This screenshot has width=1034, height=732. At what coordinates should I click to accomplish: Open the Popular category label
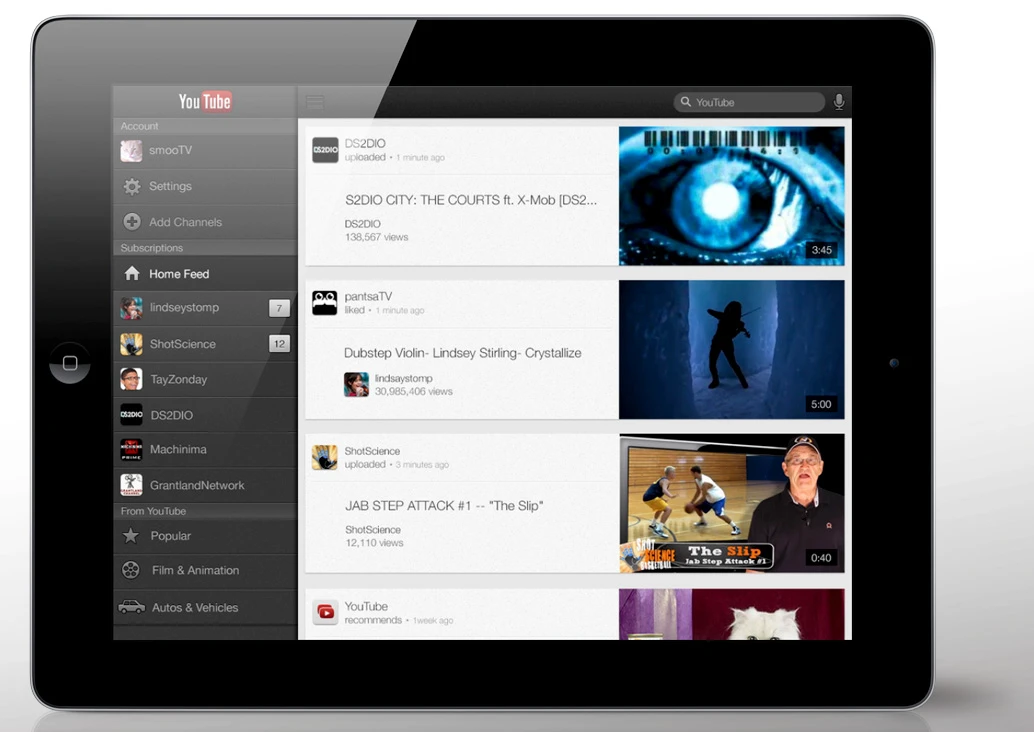(x=170, y=536)
